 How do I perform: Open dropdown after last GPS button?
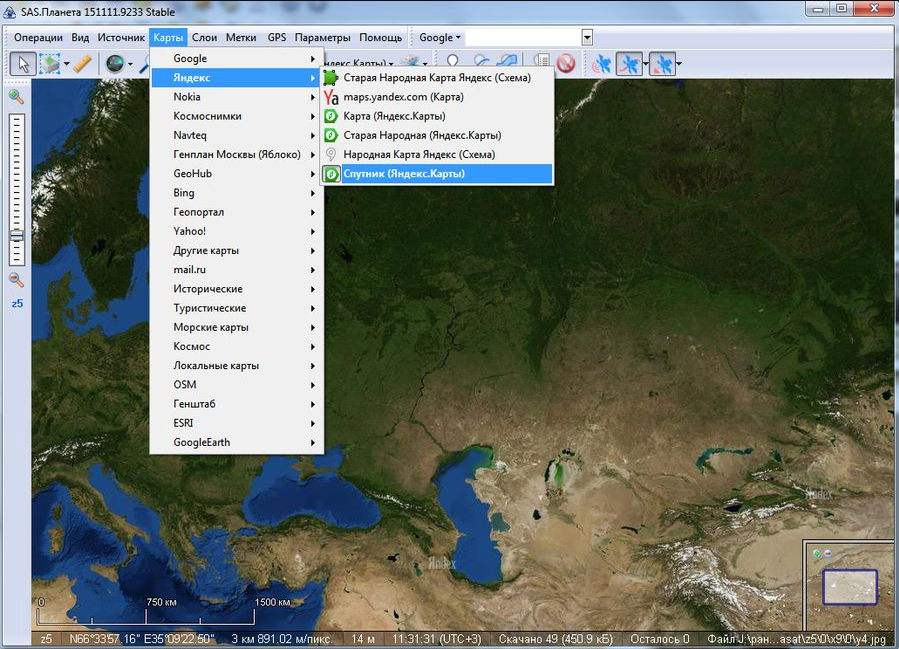click(x=679, y=64)
